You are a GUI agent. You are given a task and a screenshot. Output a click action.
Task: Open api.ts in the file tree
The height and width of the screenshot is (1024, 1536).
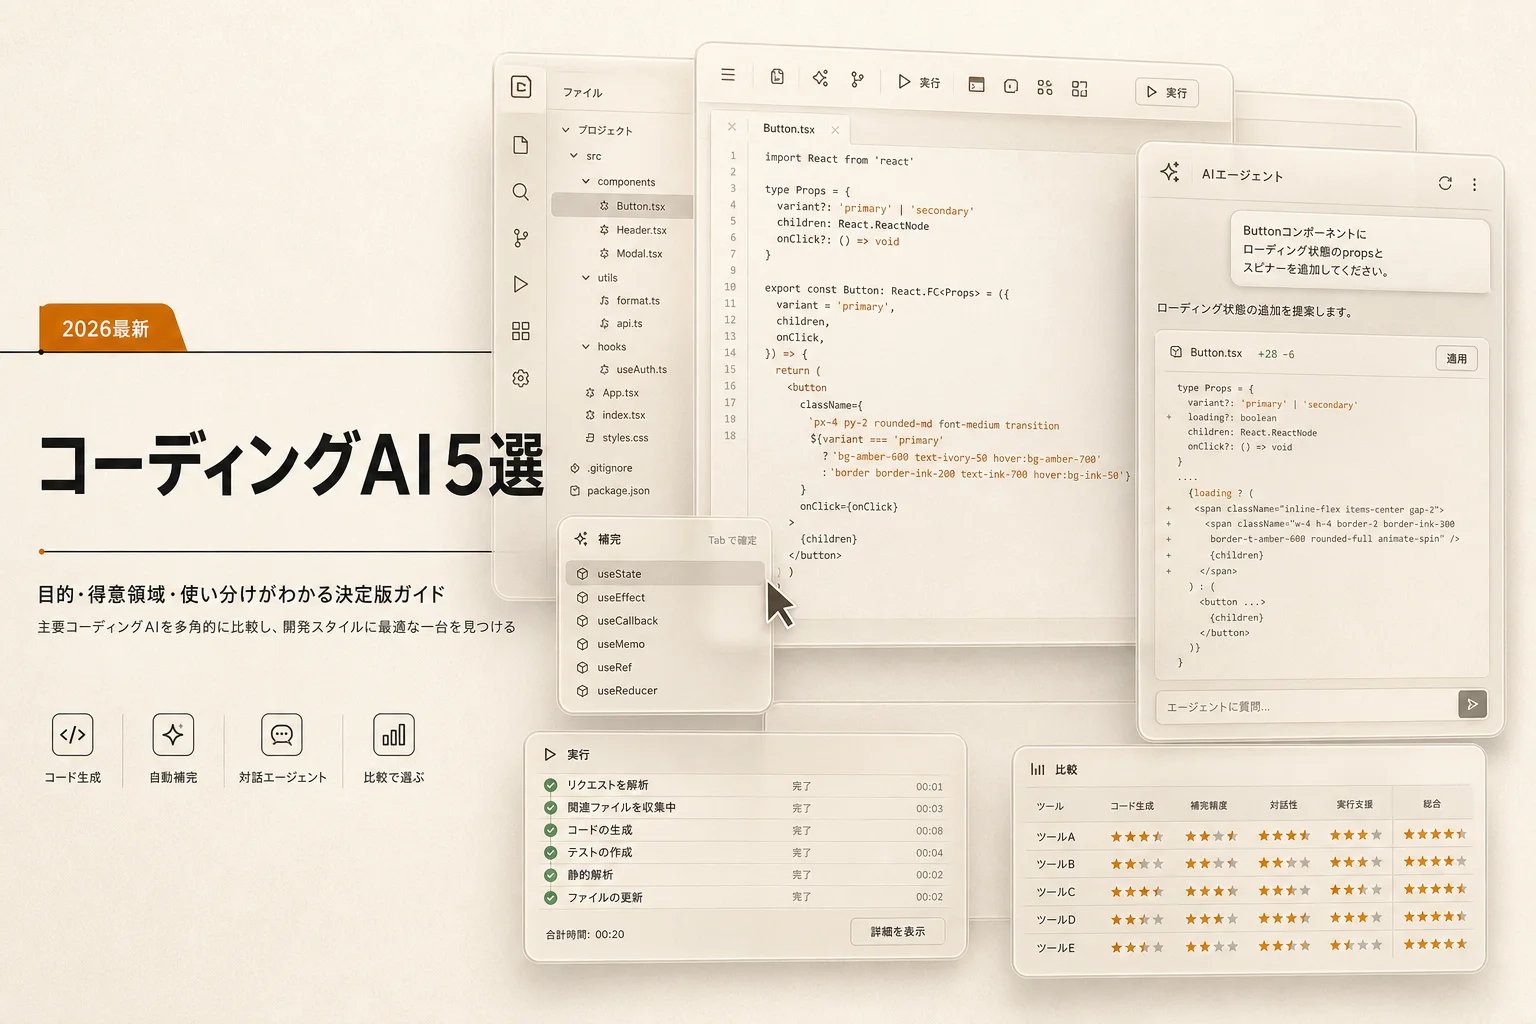(x=620, y=324)
